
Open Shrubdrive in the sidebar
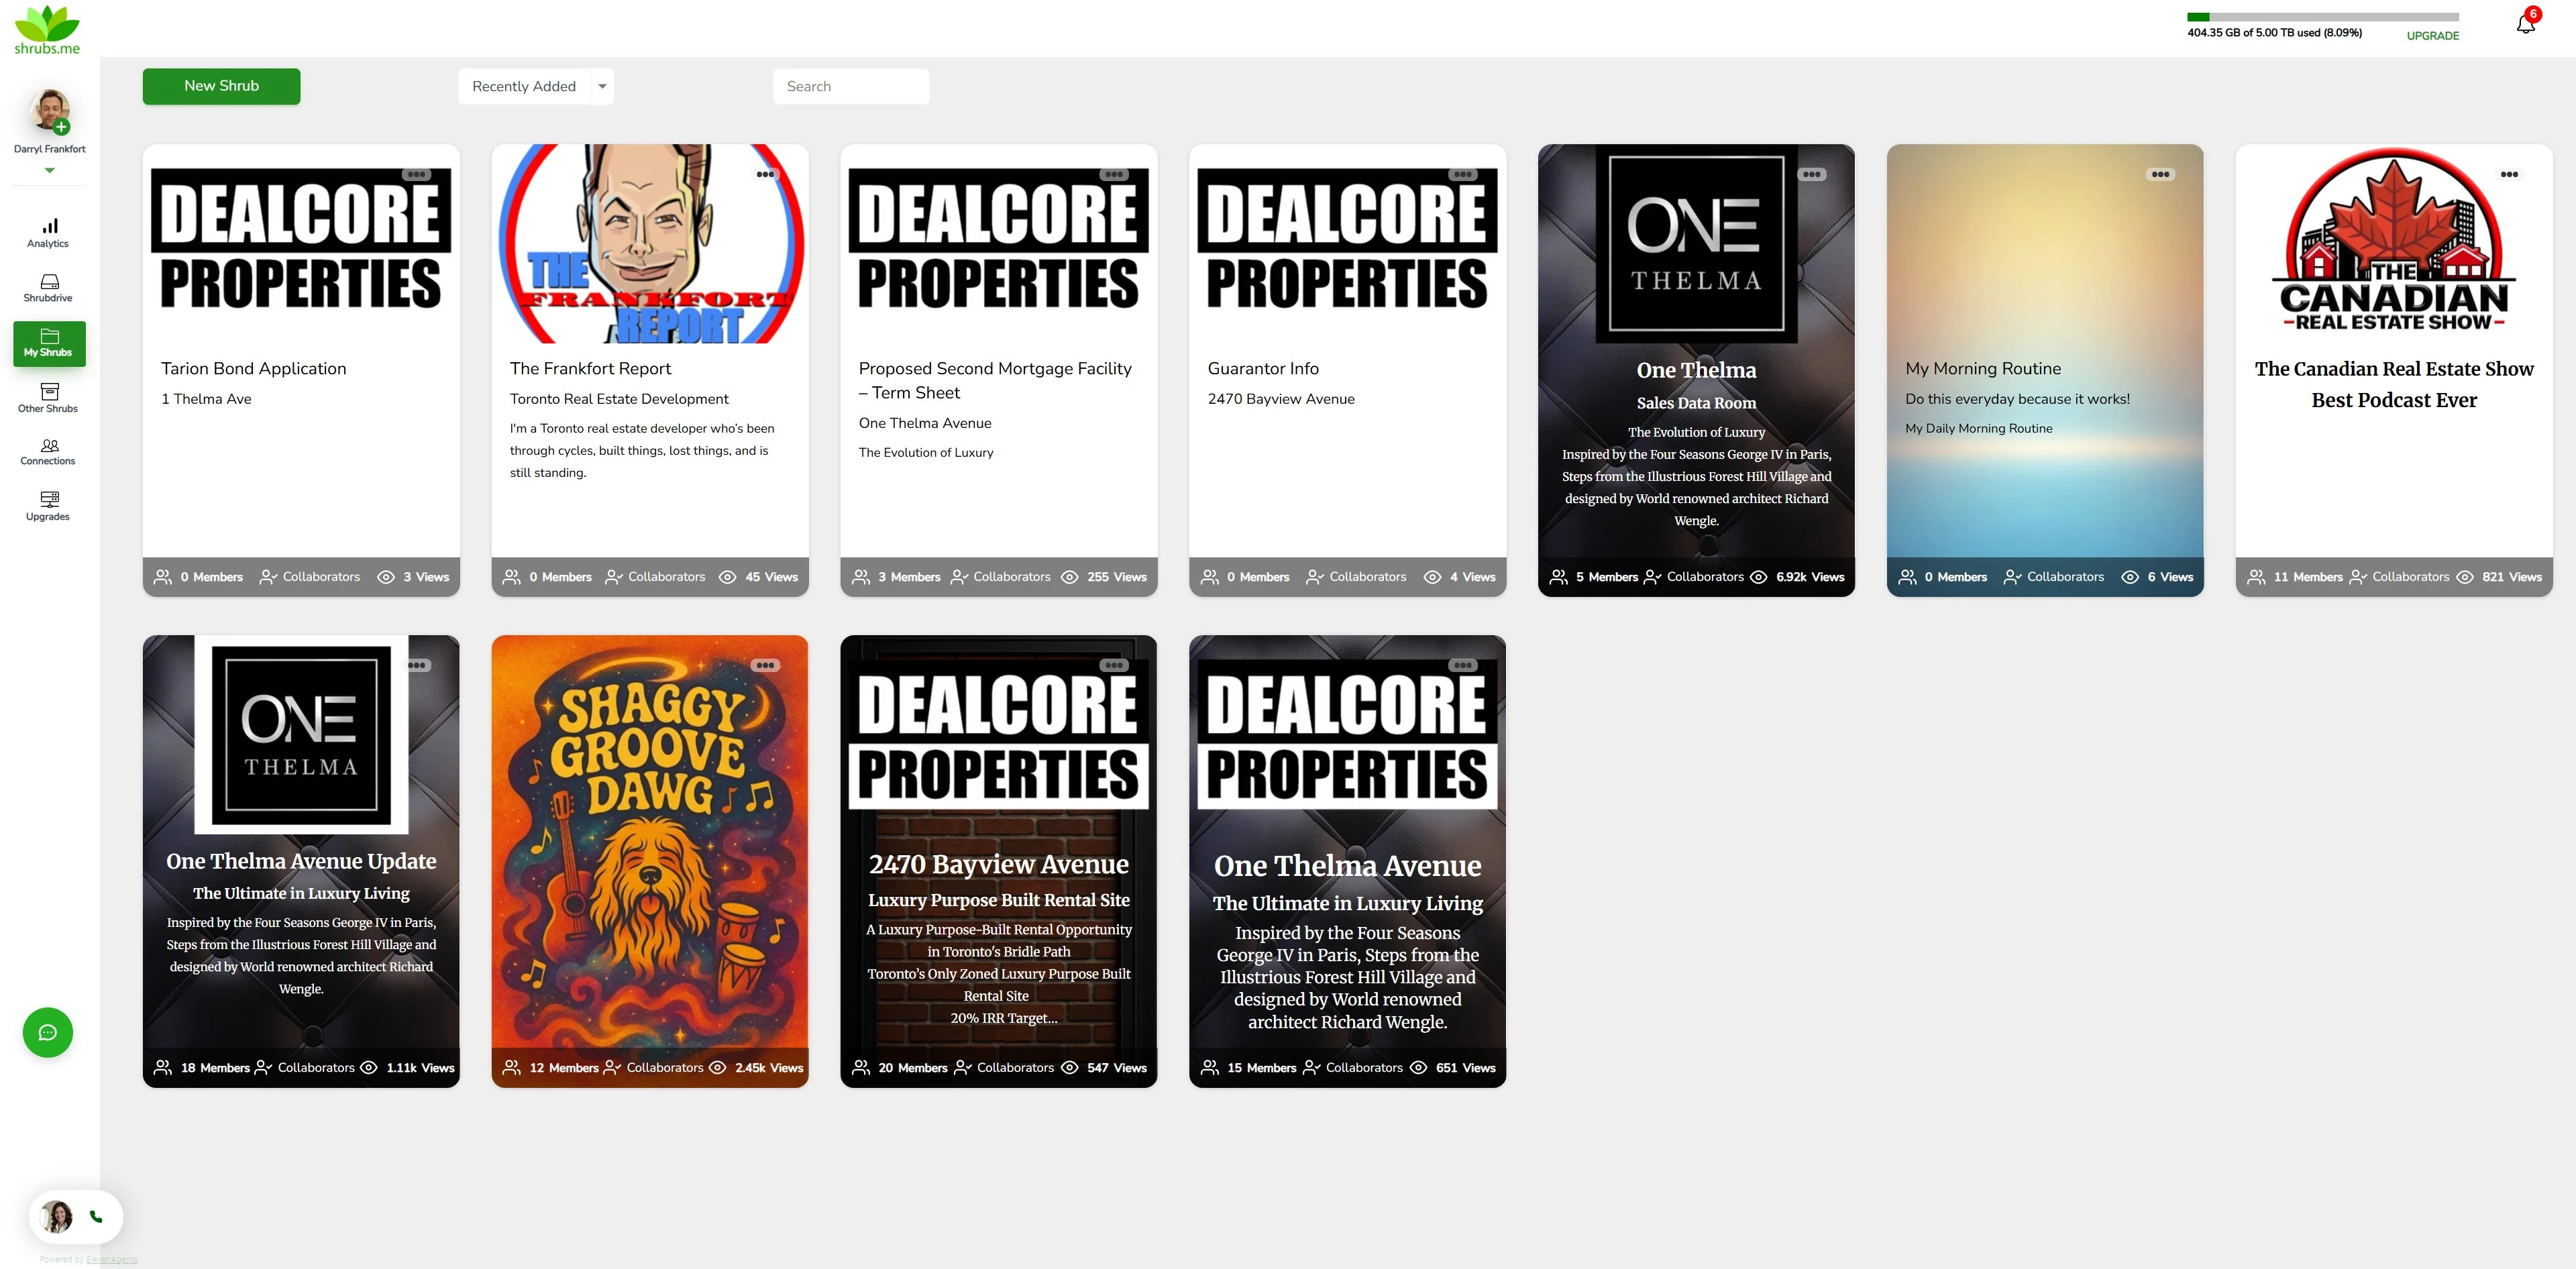tap(48, 288)
